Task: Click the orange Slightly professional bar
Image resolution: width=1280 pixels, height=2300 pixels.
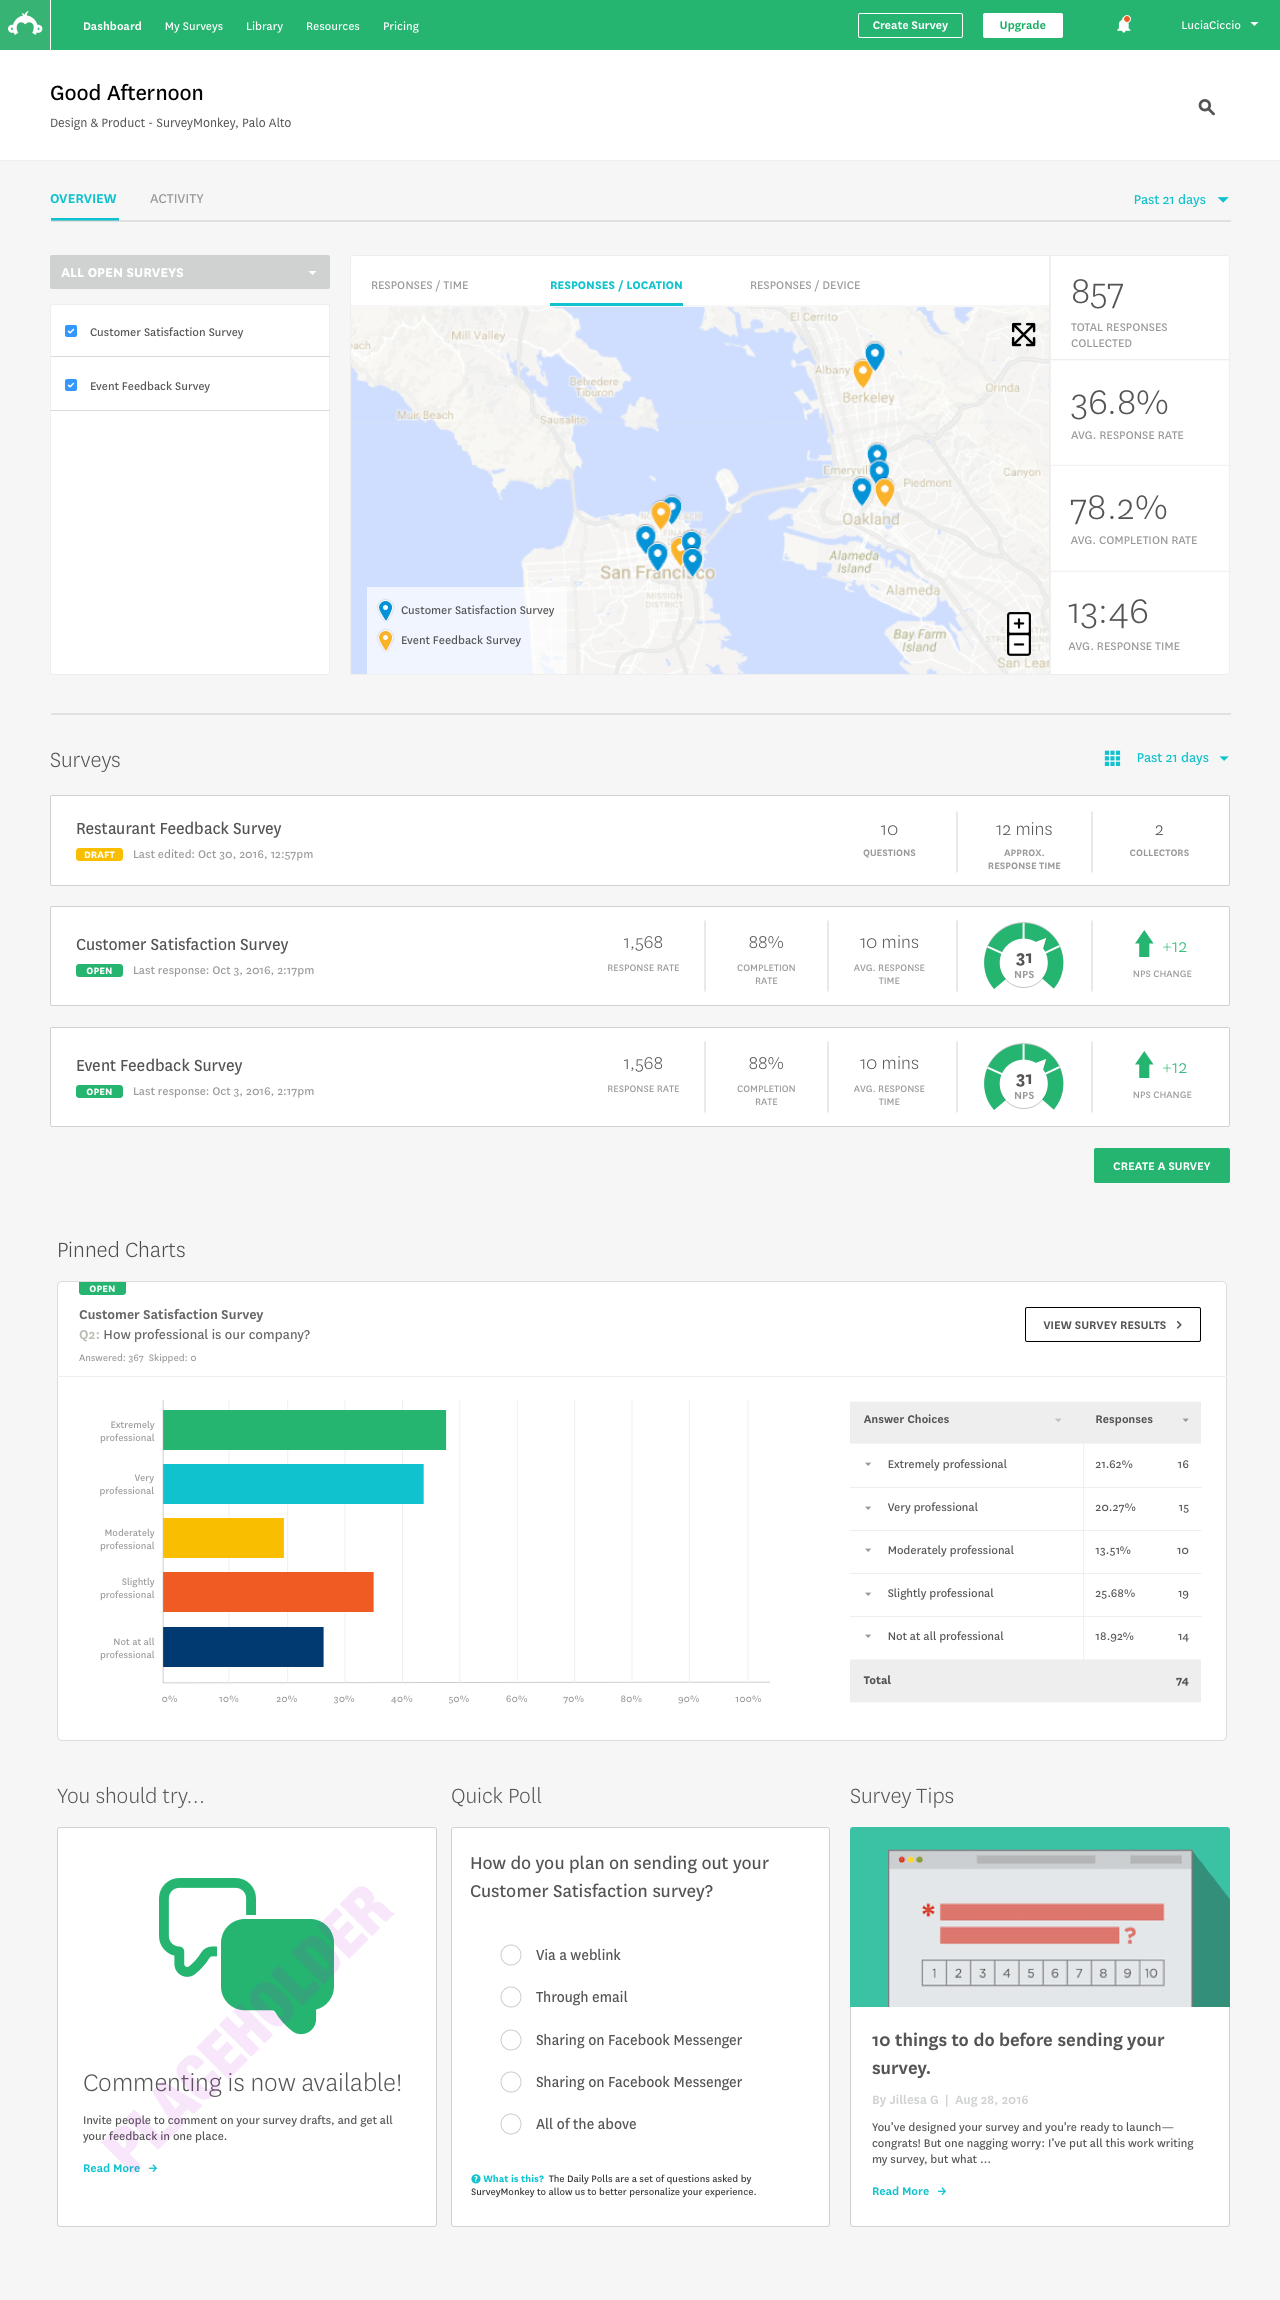Action: (268, 1592)
